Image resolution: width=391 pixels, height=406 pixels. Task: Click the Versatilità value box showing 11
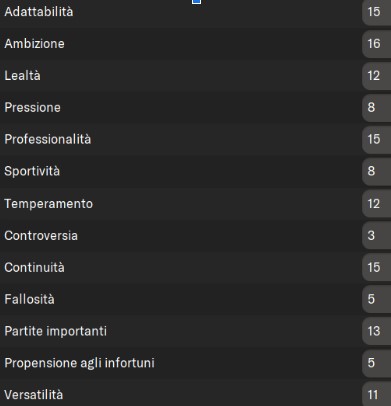(x=377, y=395)
